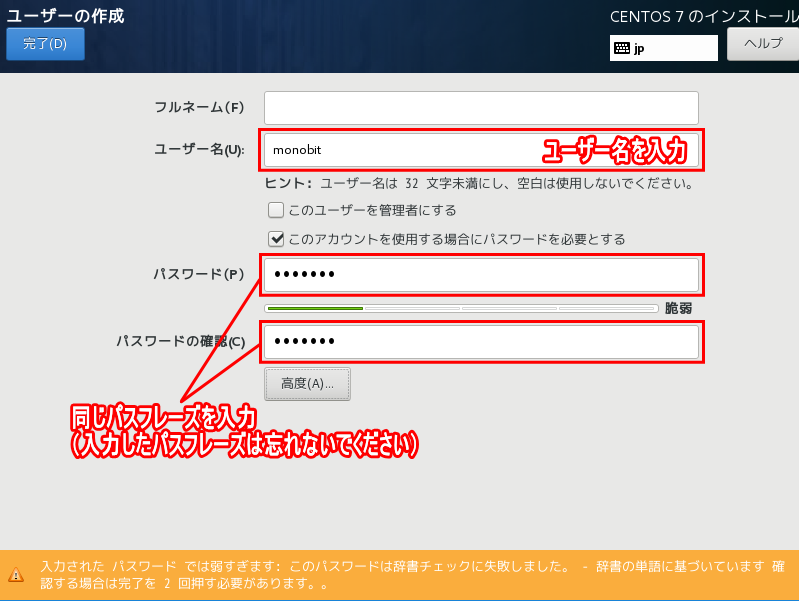The width and height of the screenshot is (799, 601).
Task: Focus the フルネーム(F) full name field
Action: pos(481,108)
